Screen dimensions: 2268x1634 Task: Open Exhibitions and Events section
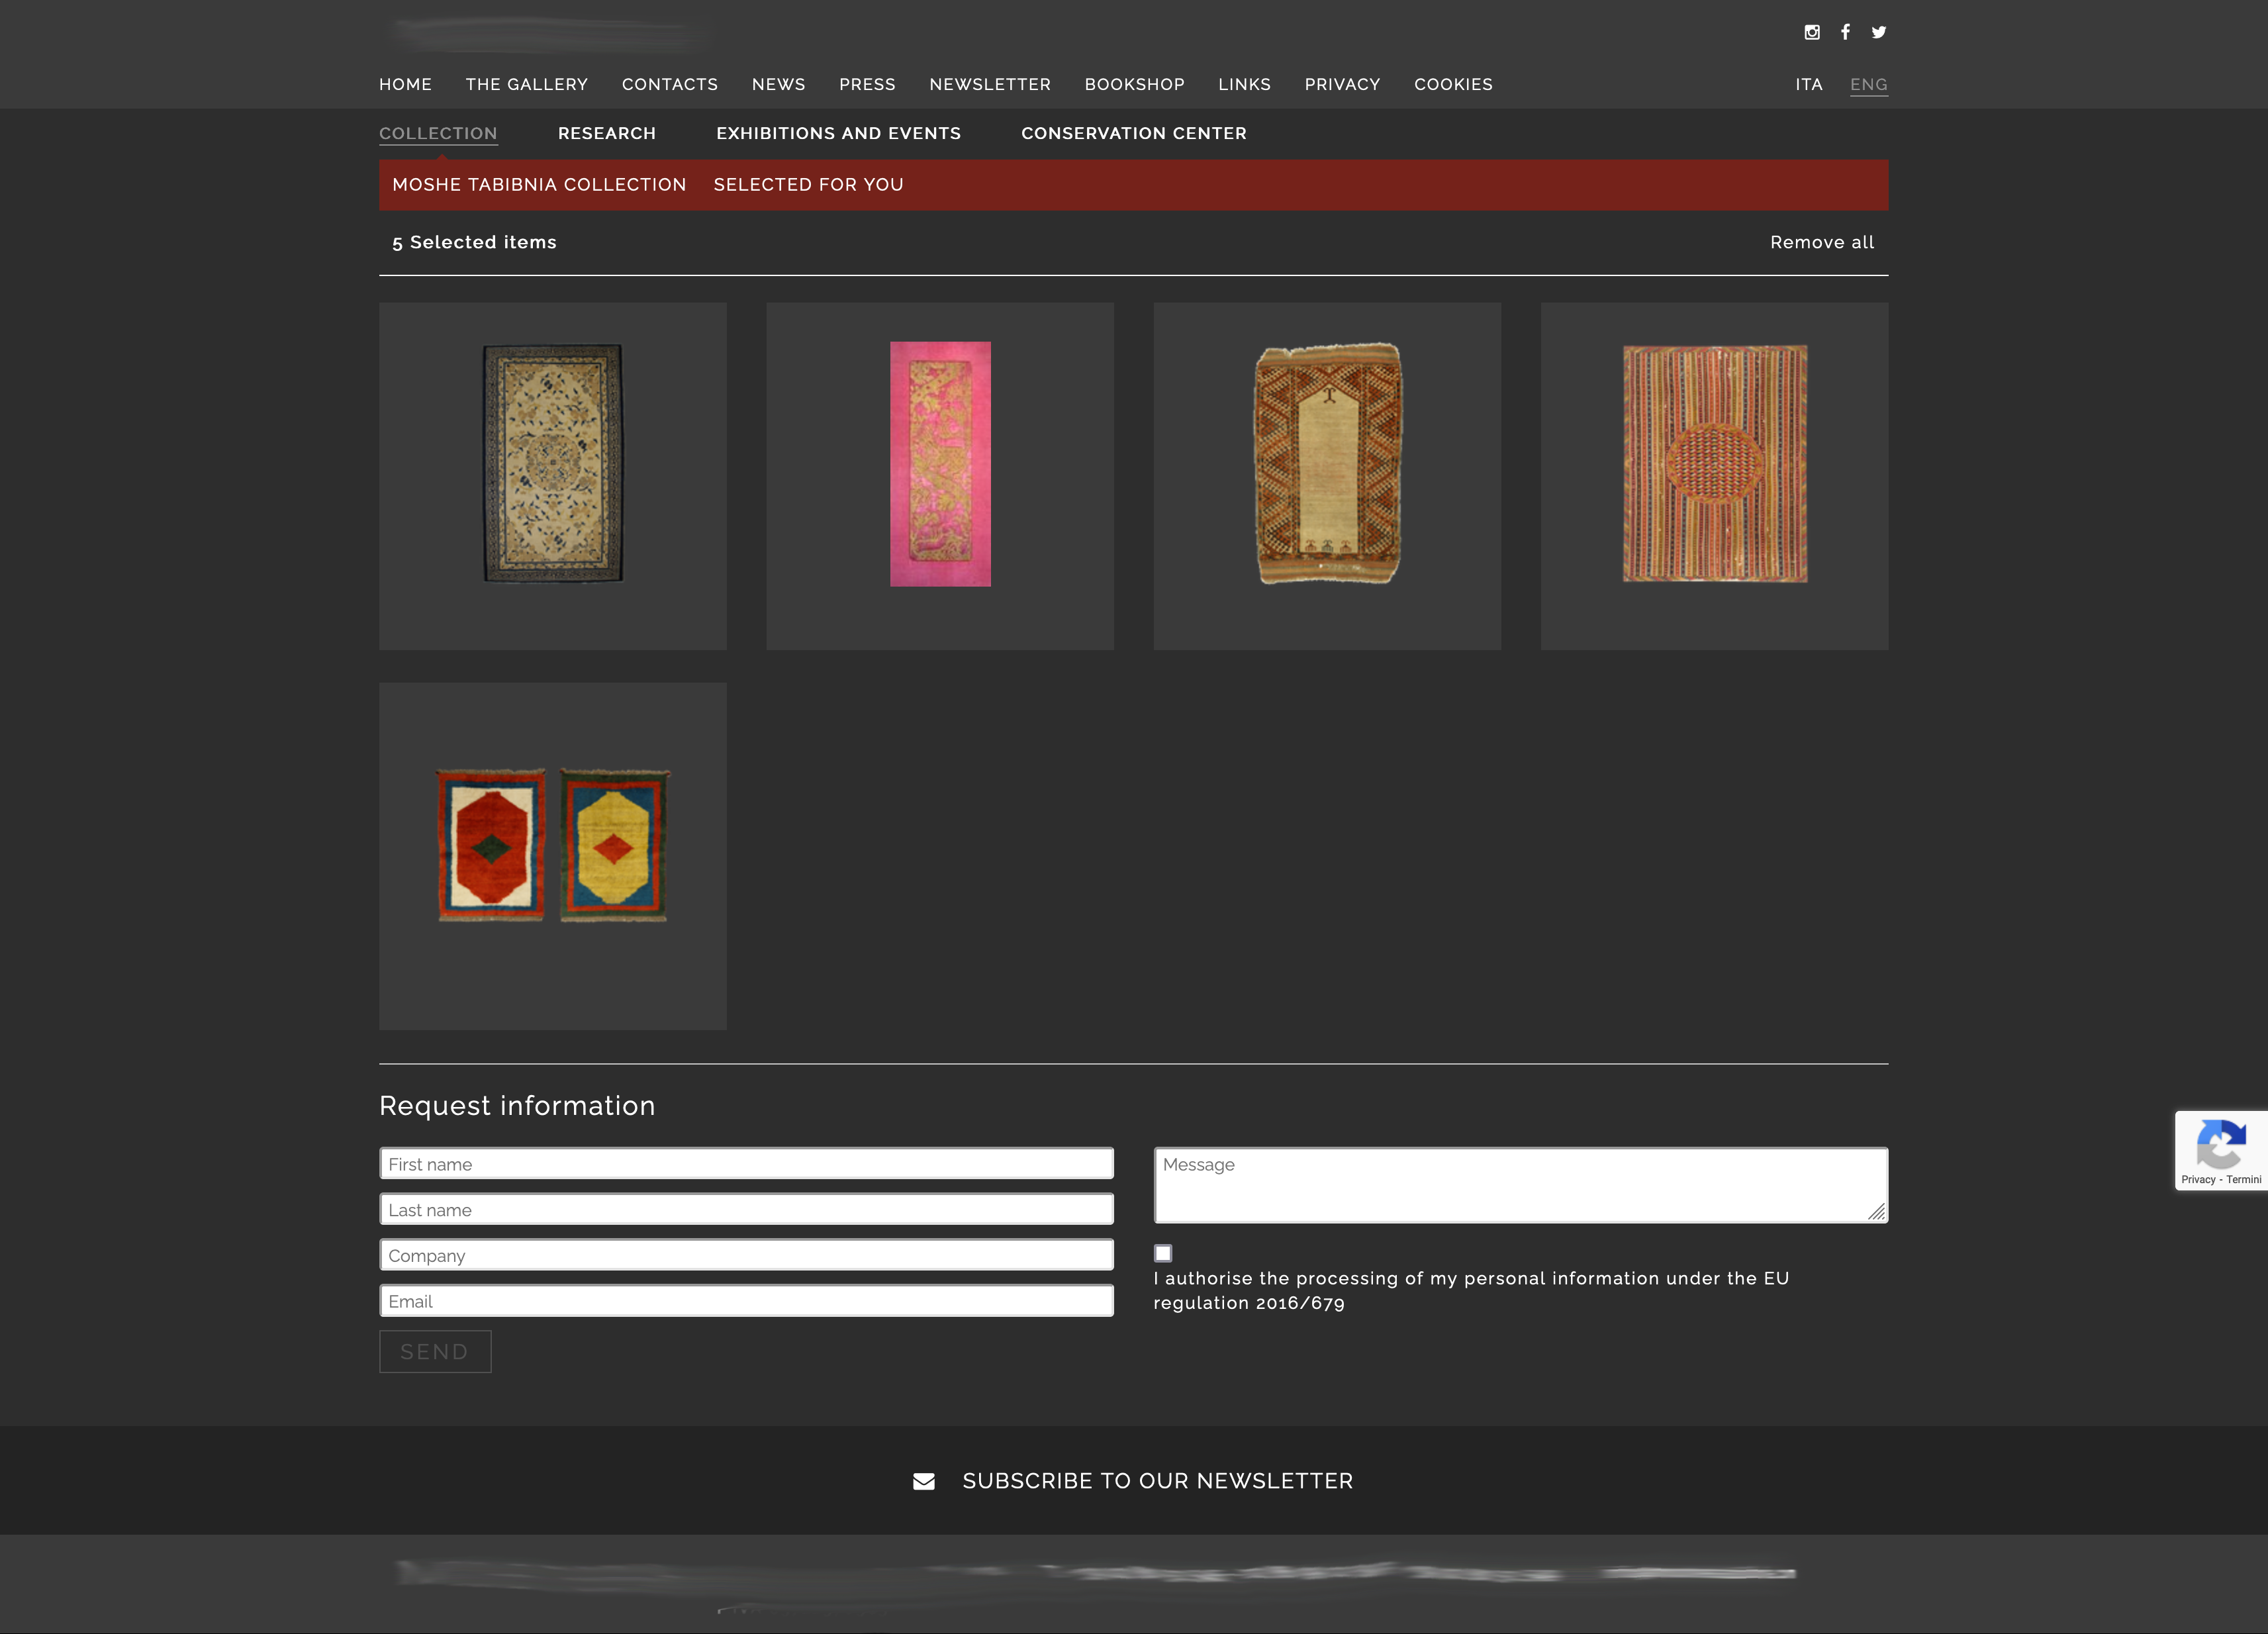click(838, 133)
